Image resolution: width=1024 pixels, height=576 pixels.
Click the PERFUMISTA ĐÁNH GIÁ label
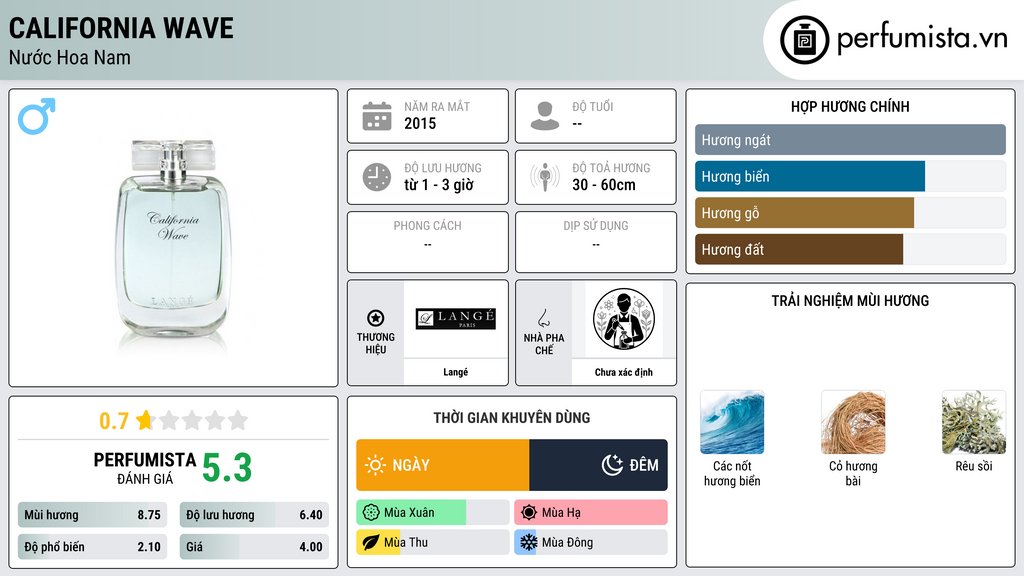click(145, 468)
